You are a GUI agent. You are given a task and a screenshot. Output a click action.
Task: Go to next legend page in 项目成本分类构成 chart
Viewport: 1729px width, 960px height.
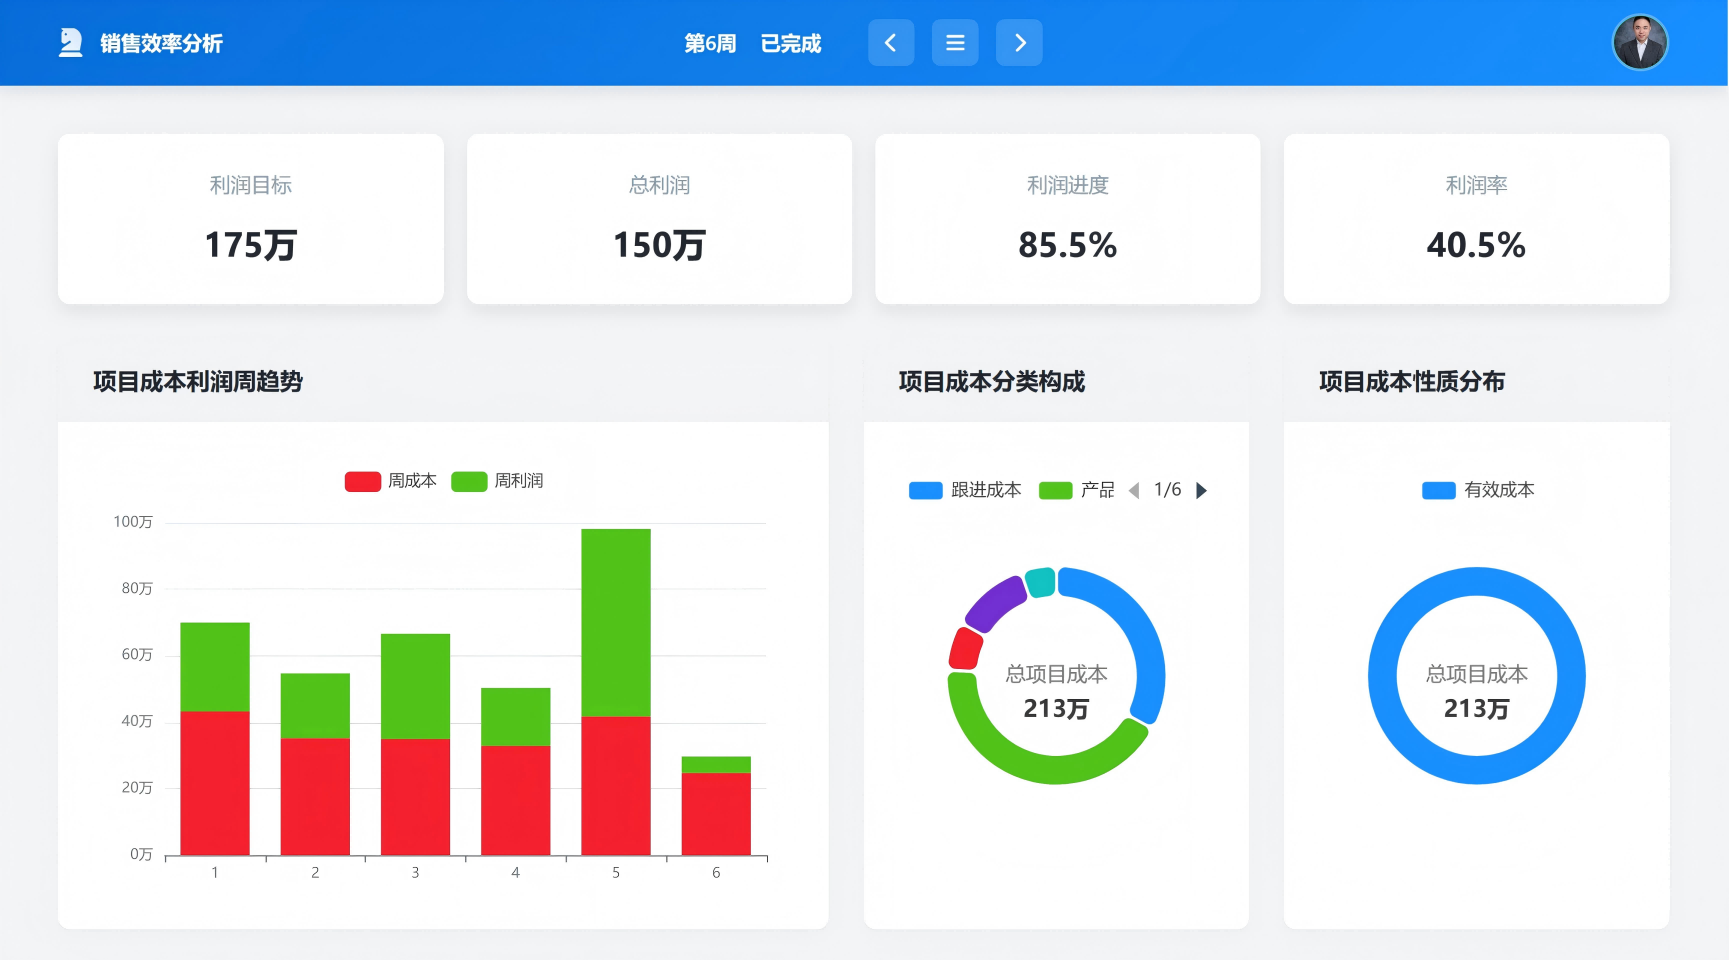pos(1202,490)
